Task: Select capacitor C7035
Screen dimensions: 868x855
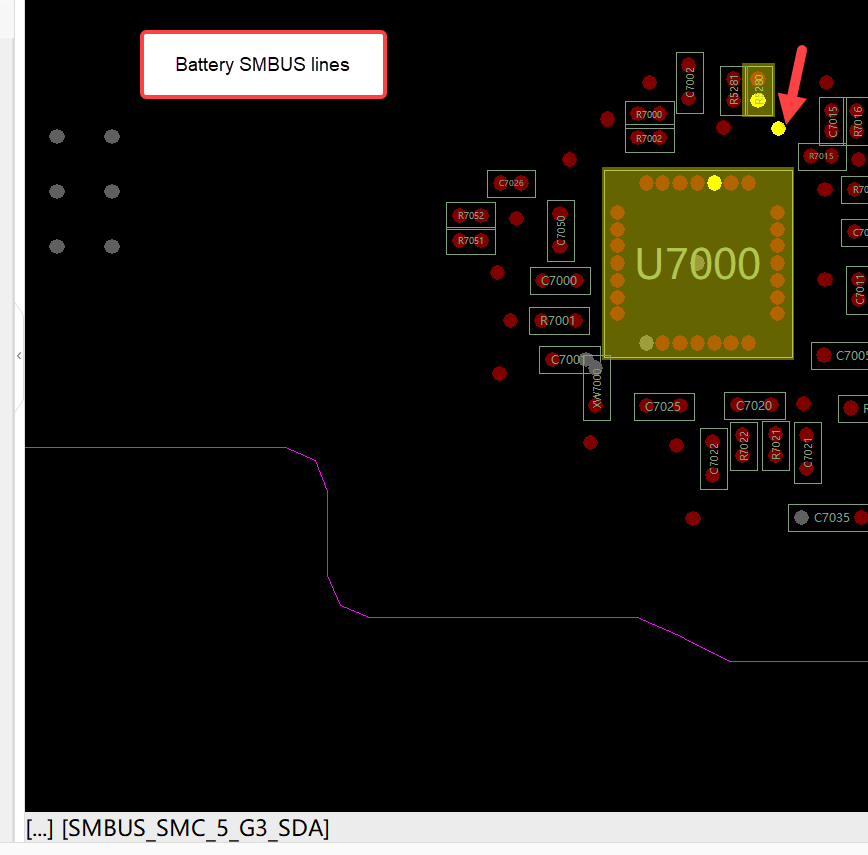Action: tap(828, 518)
